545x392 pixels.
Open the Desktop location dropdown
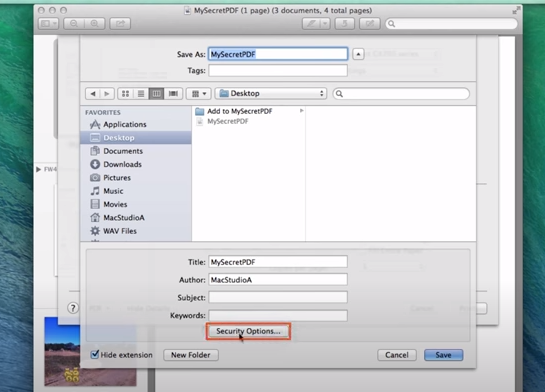coord(271,93)
